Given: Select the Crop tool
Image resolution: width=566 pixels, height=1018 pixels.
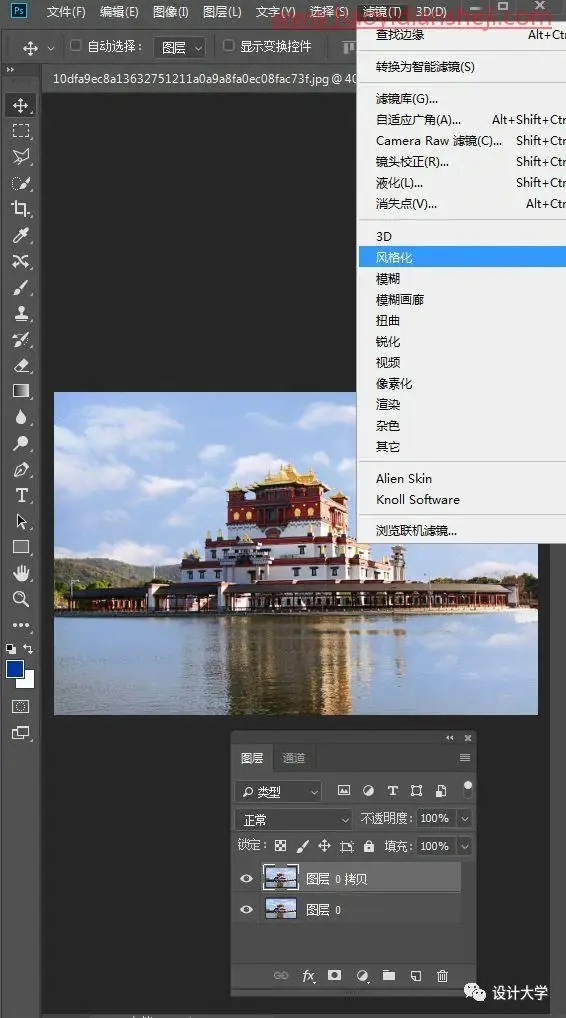Looking at the screenshot, I should point(21,208).
